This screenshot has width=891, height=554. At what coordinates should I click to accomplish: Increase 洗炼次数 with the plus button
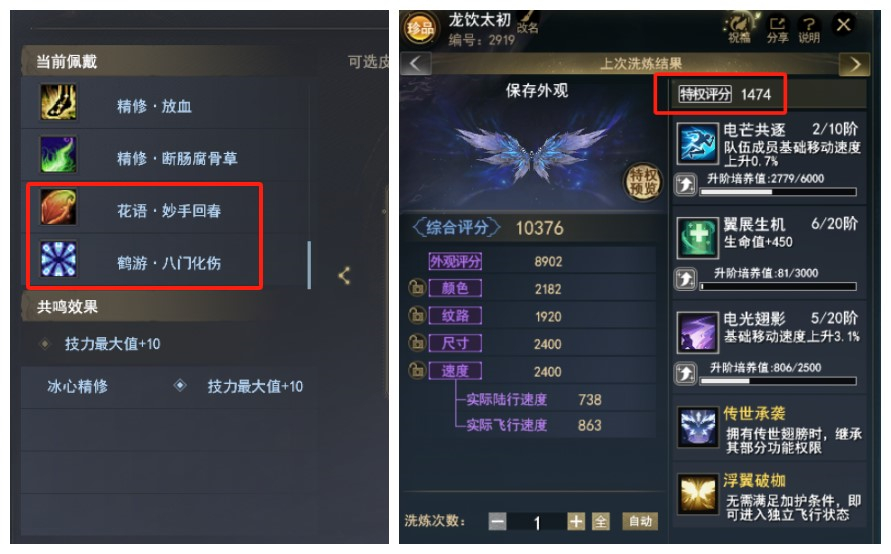576,521
